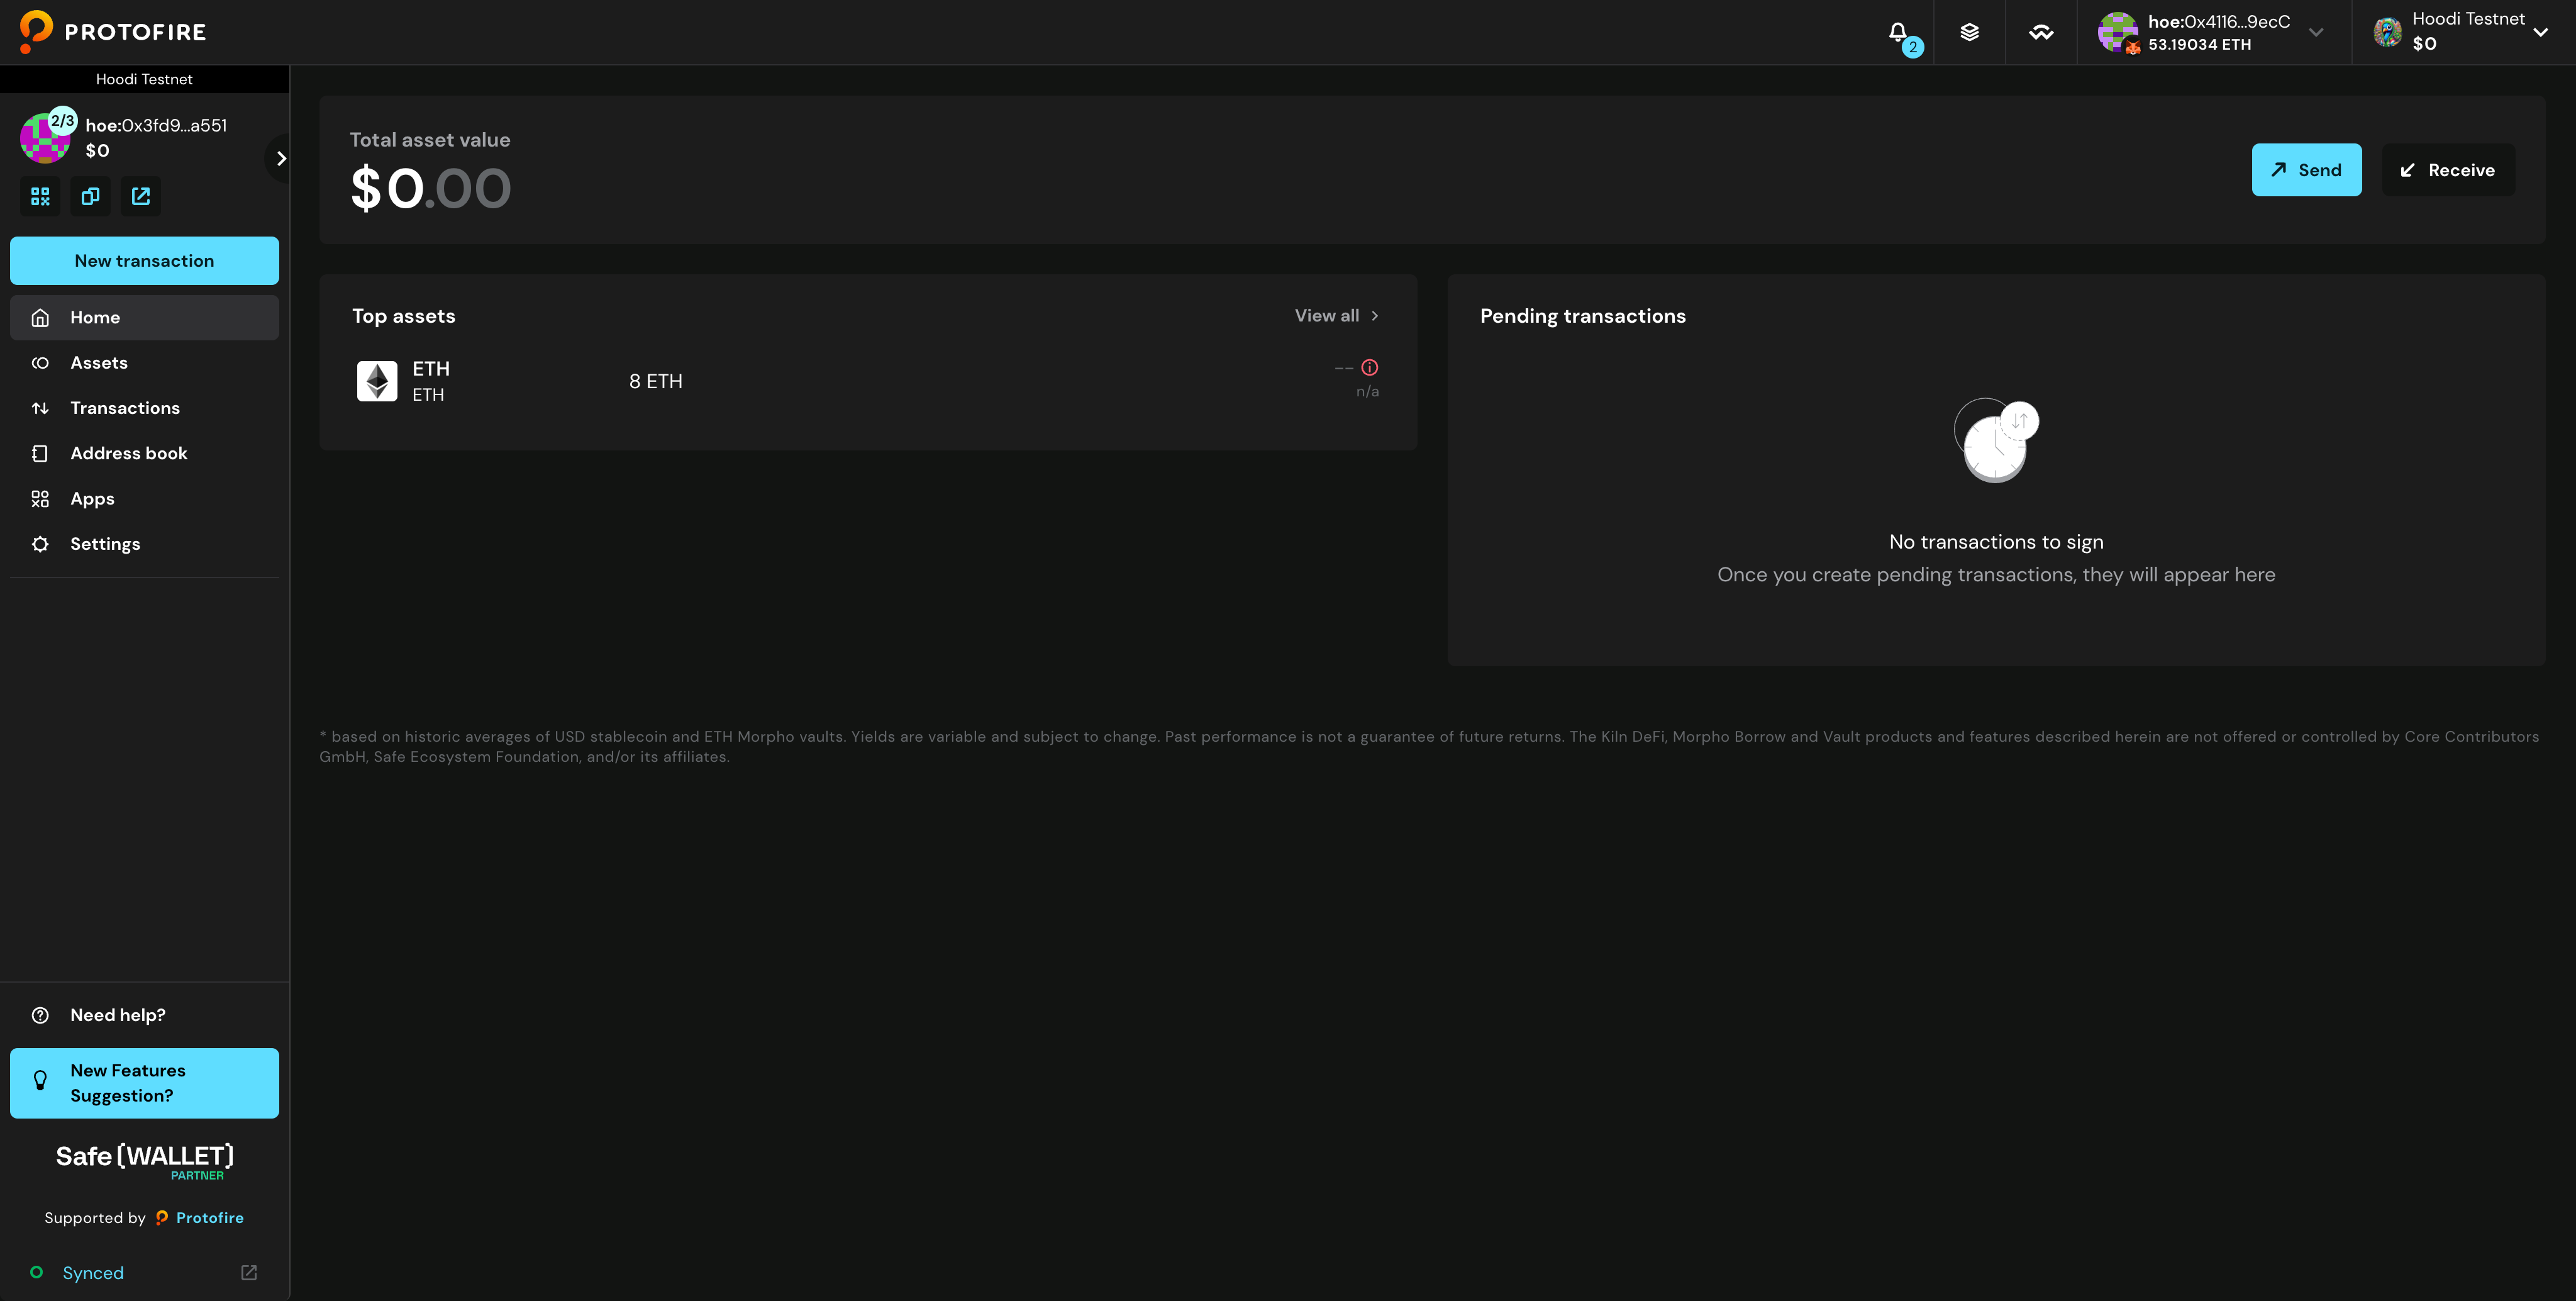Expand the collapsed sidebar with the chevron
Image resolution: width=2576 pixels, height=1301 pixels.
[x=281, y=158]
